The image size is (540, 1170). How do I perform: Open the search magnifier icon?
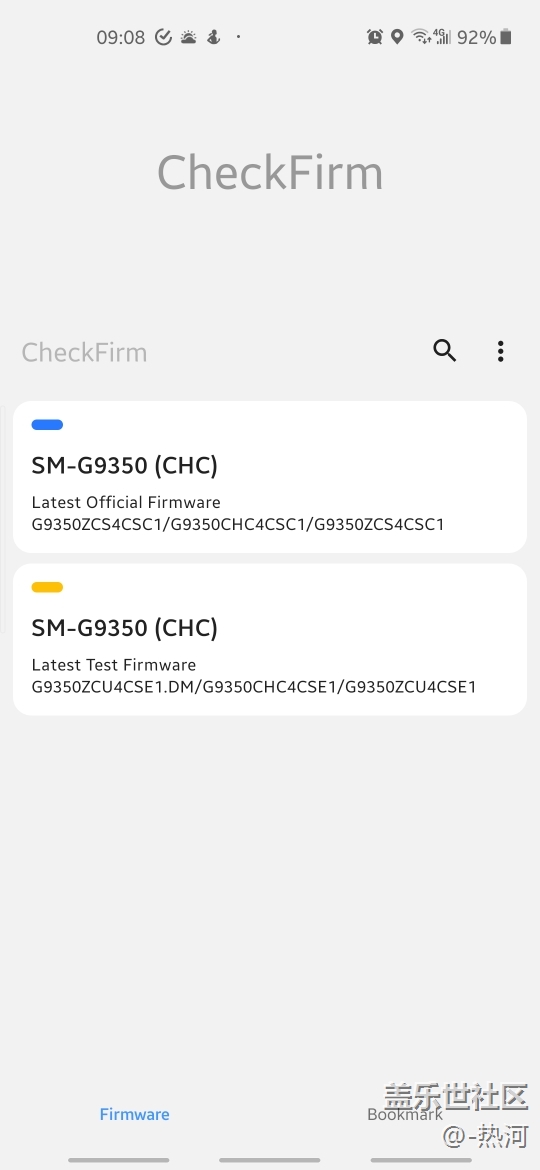click(x=445, y=350)
